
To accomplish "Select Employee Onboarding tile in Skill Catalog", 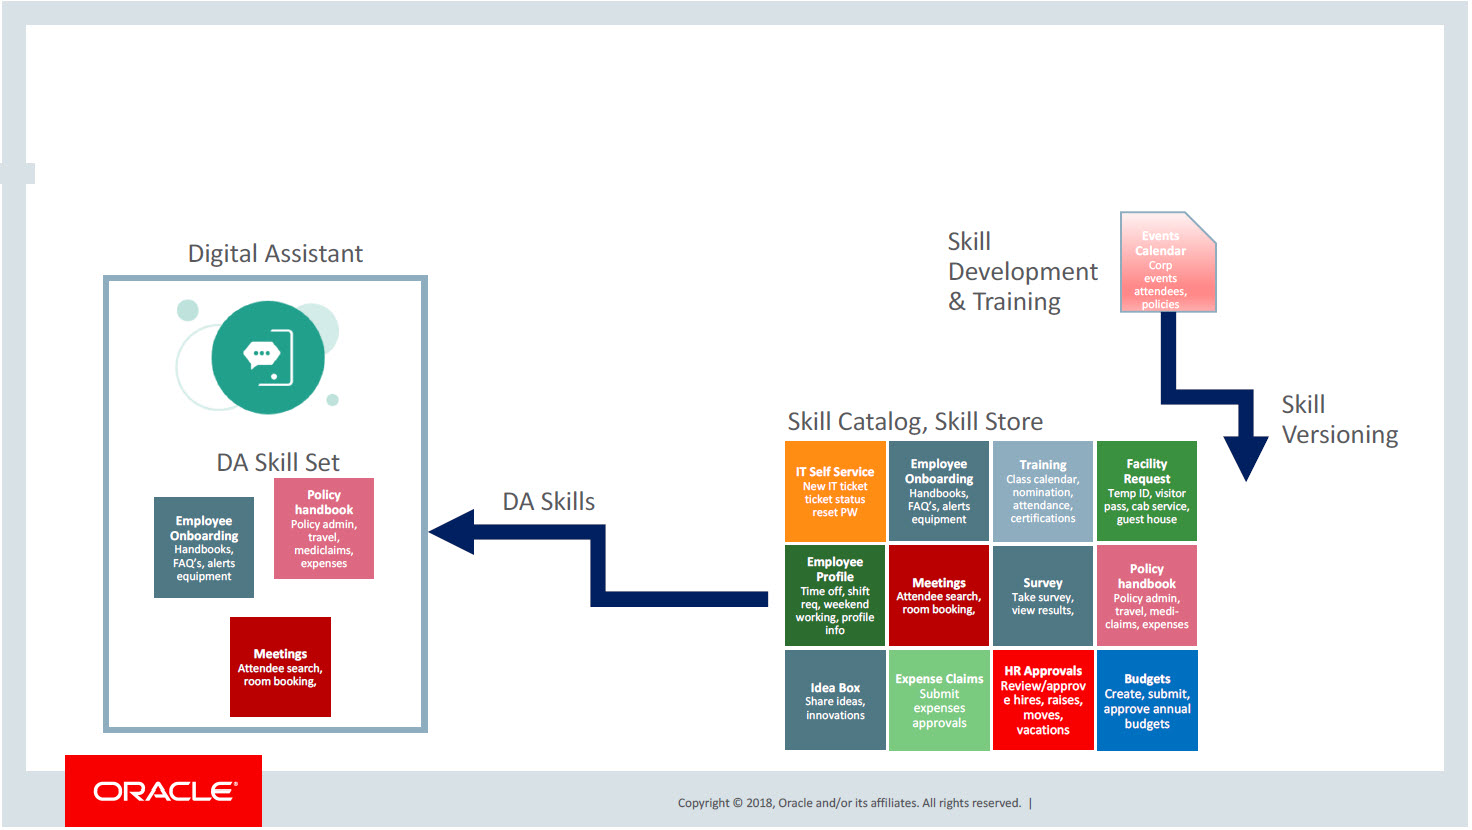I will tap(939, 491).
